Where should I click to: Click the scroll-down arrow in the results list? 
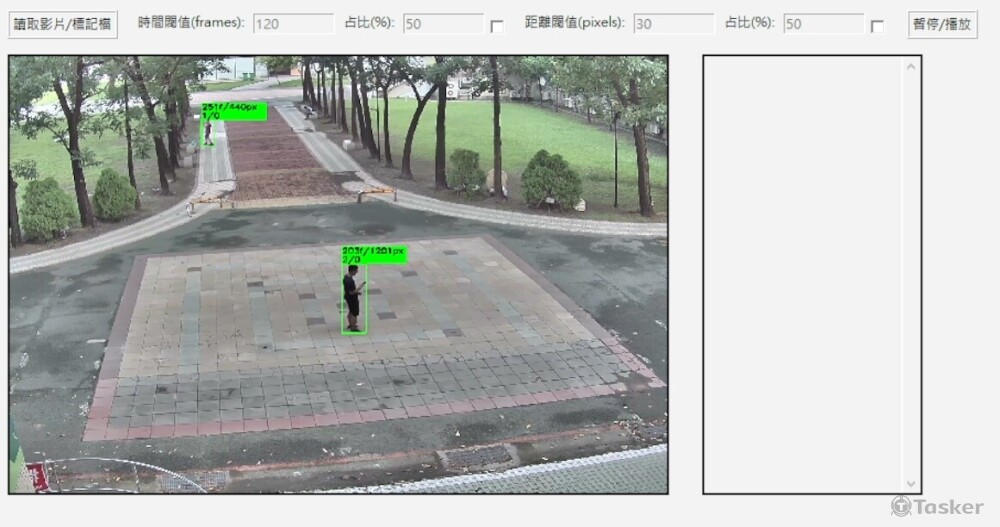(910, 482)
